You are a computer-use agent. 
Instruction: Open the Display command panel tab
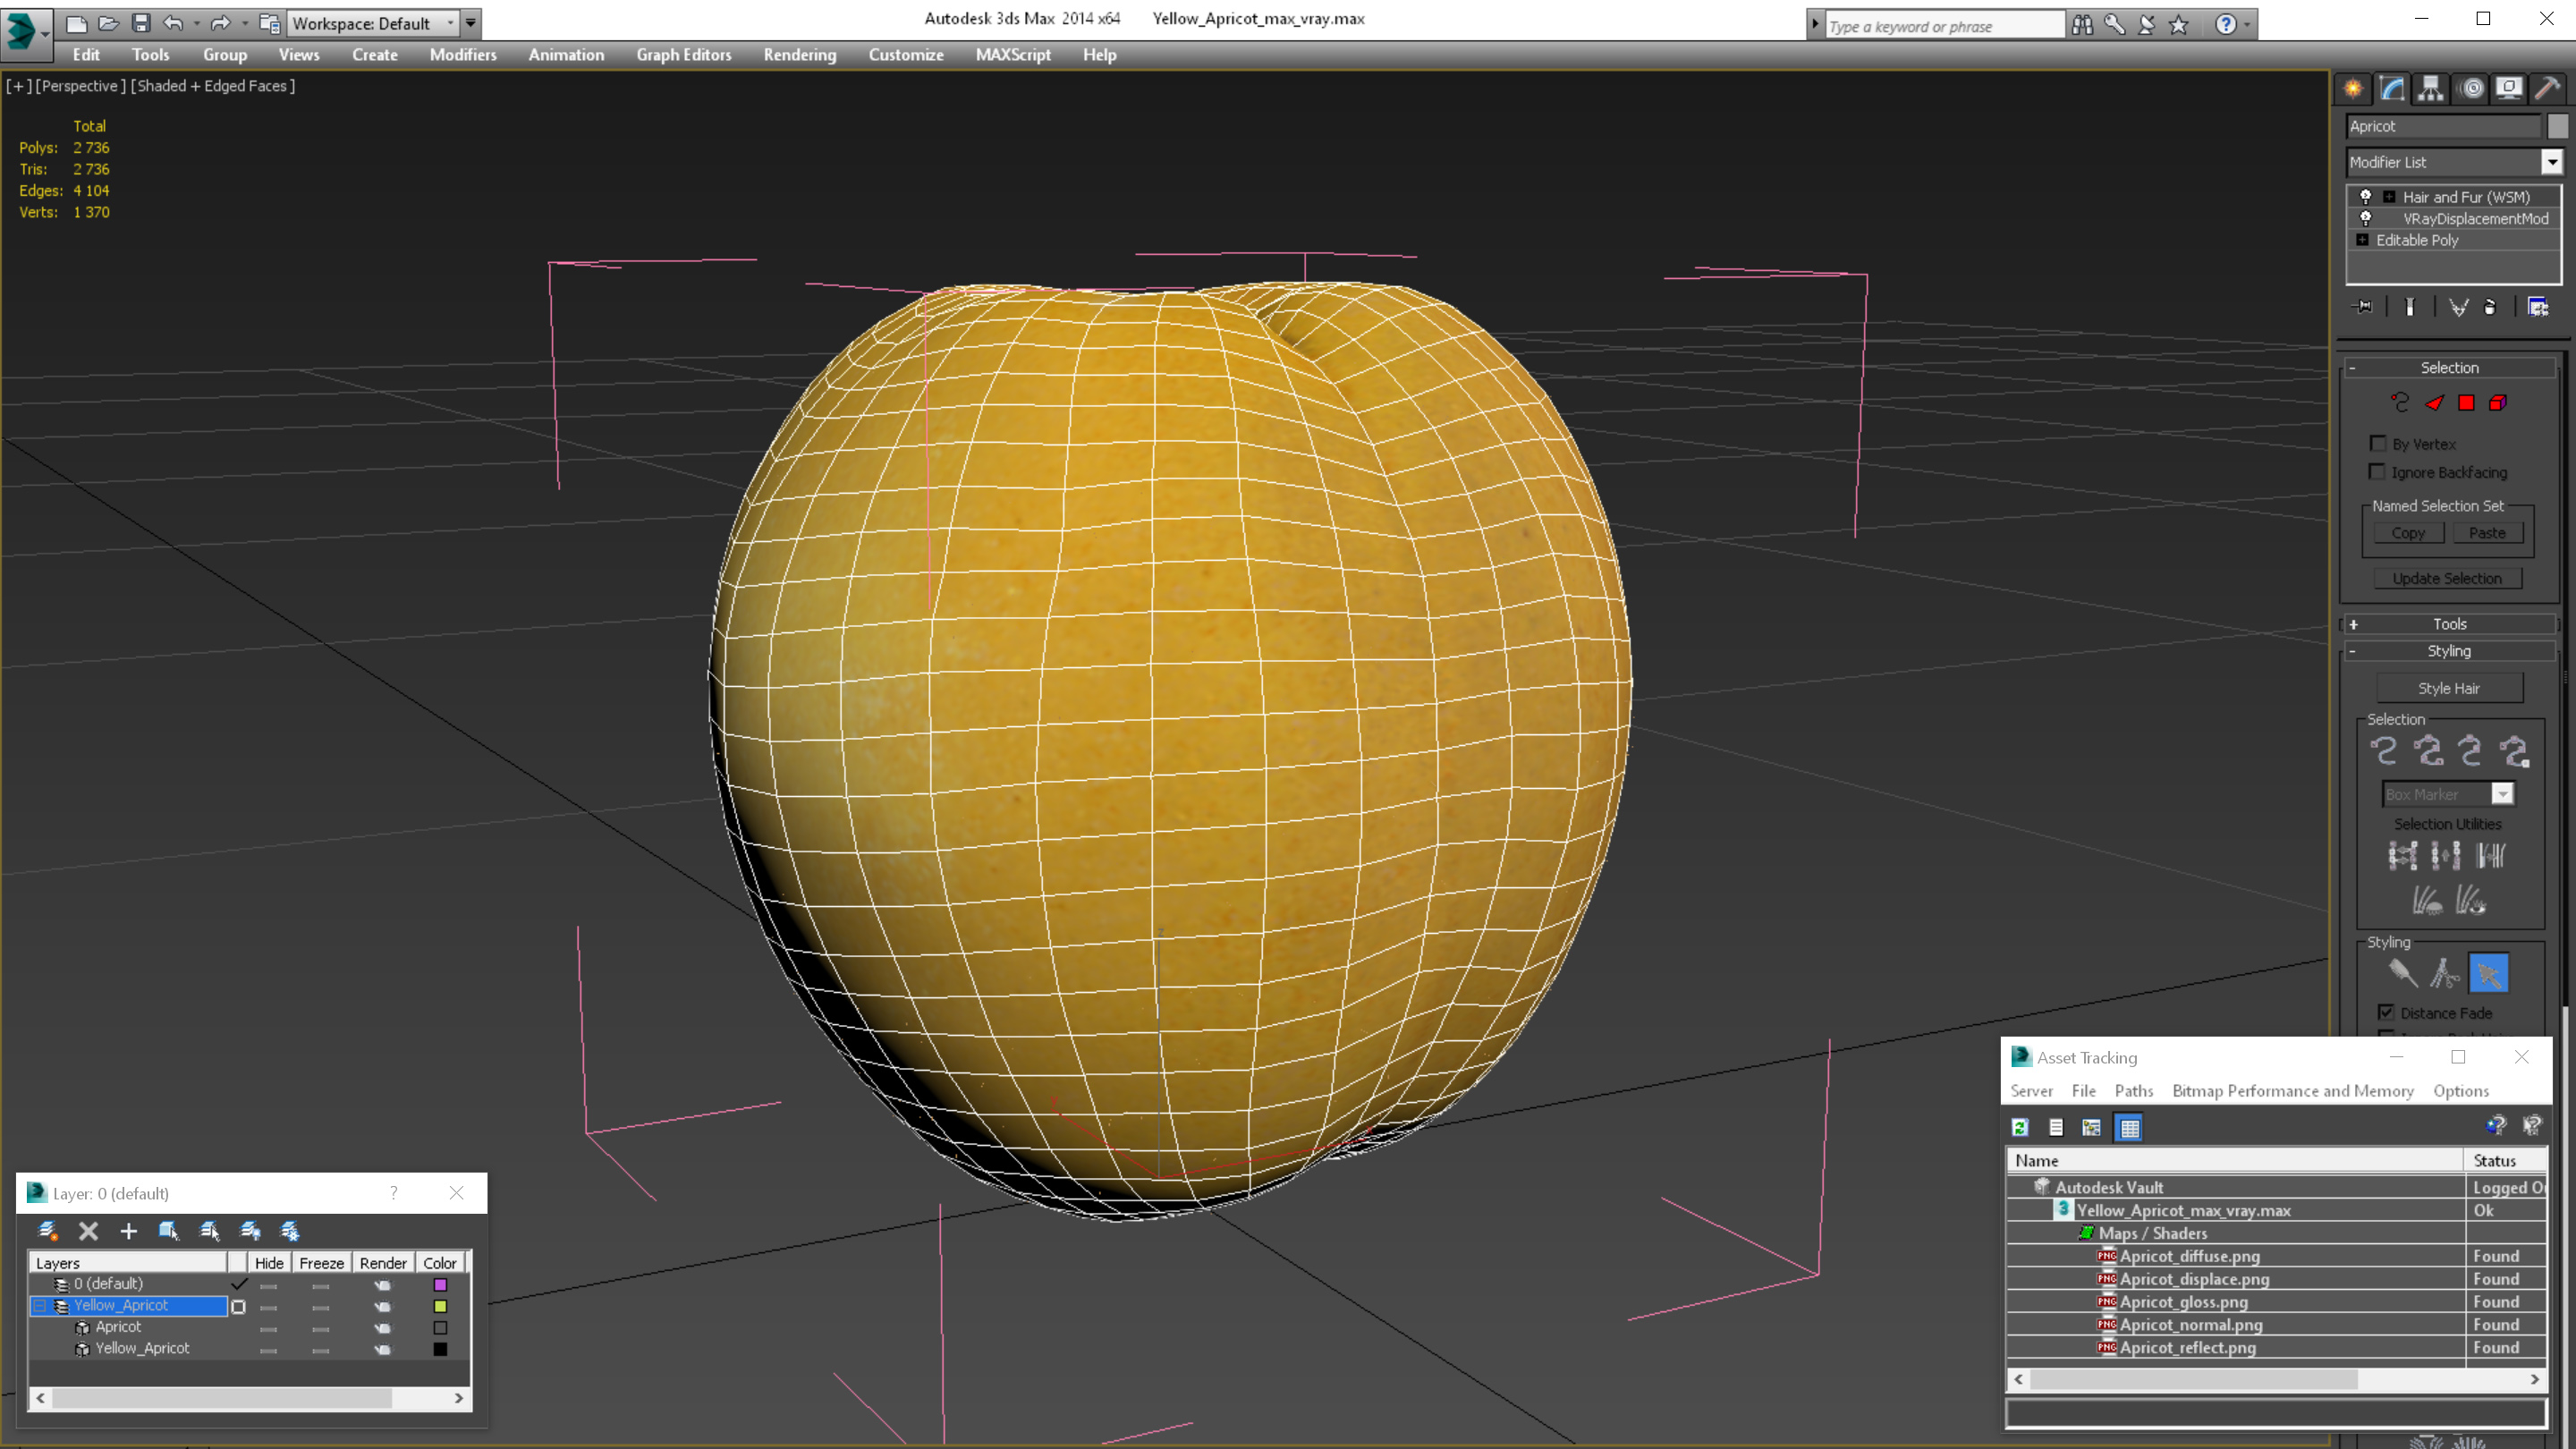click(x=2509, y=88)
